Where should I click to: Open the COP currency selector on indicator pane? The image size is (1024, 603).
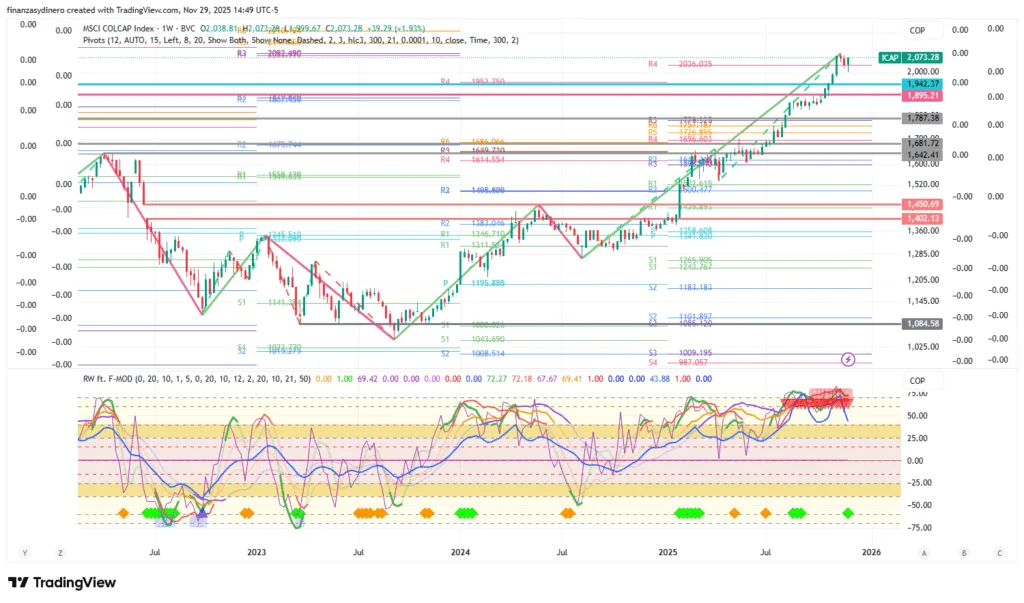917,381
